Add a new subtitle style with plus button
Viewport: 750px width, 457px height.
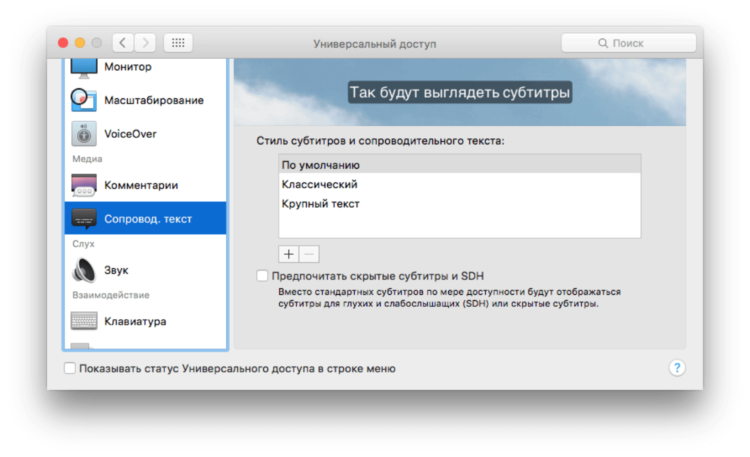pos(288,254)
